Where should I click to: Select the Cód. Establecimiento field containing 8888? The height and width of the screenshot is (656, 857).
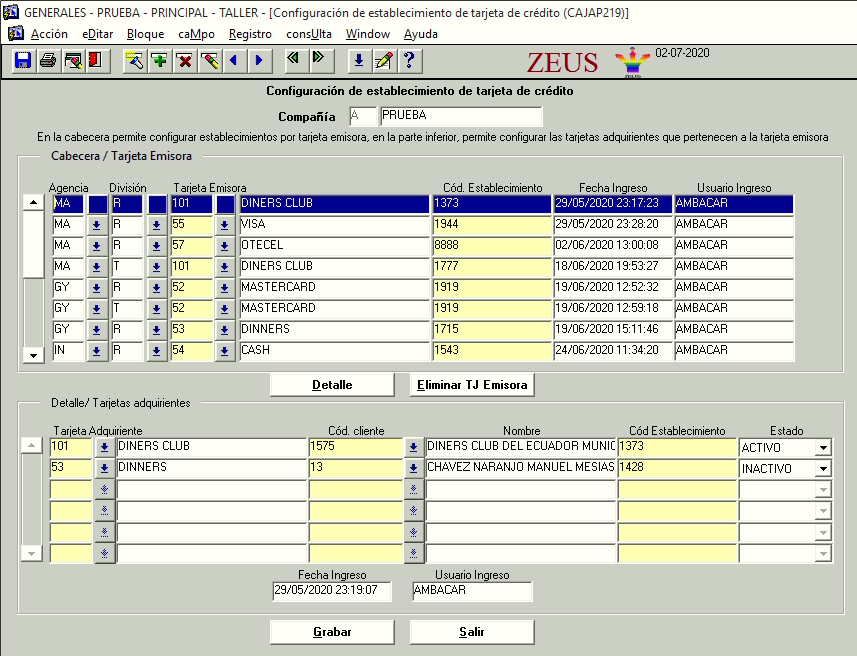(x=490, y=246)
